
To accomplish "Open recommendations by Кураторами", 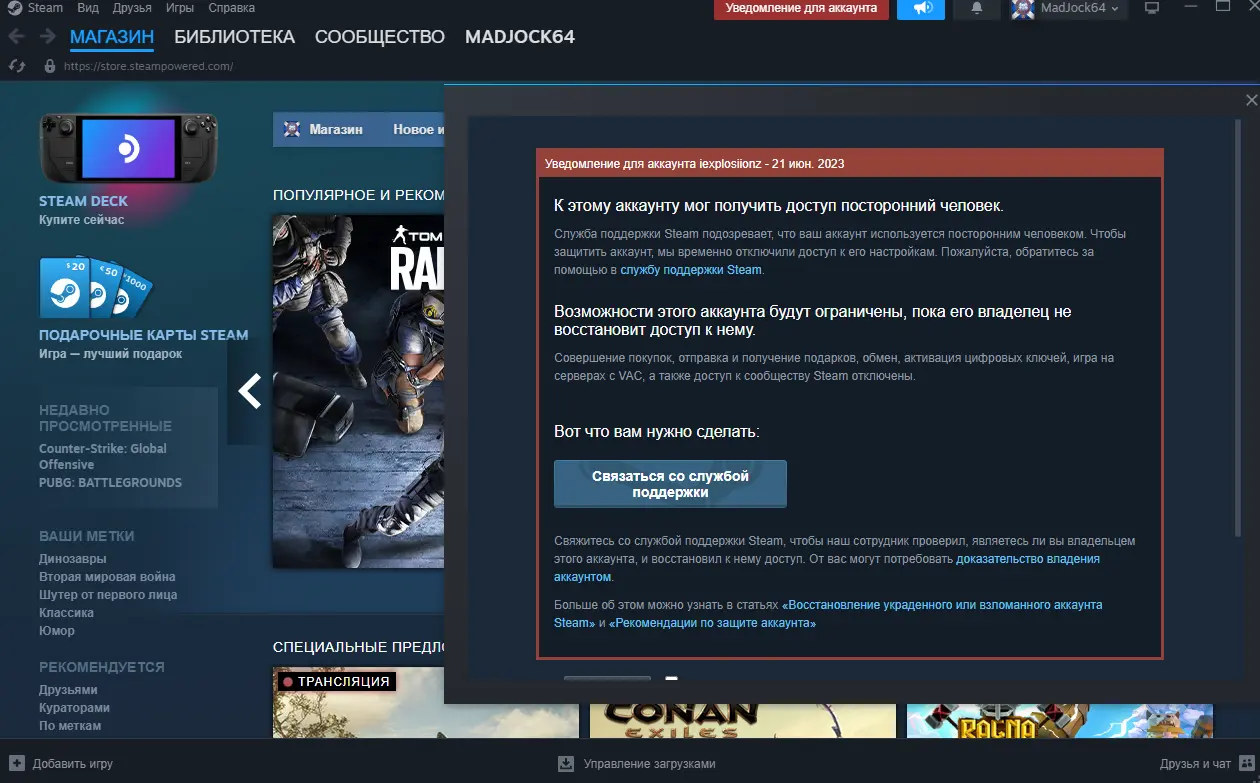I will click(74, 708).
